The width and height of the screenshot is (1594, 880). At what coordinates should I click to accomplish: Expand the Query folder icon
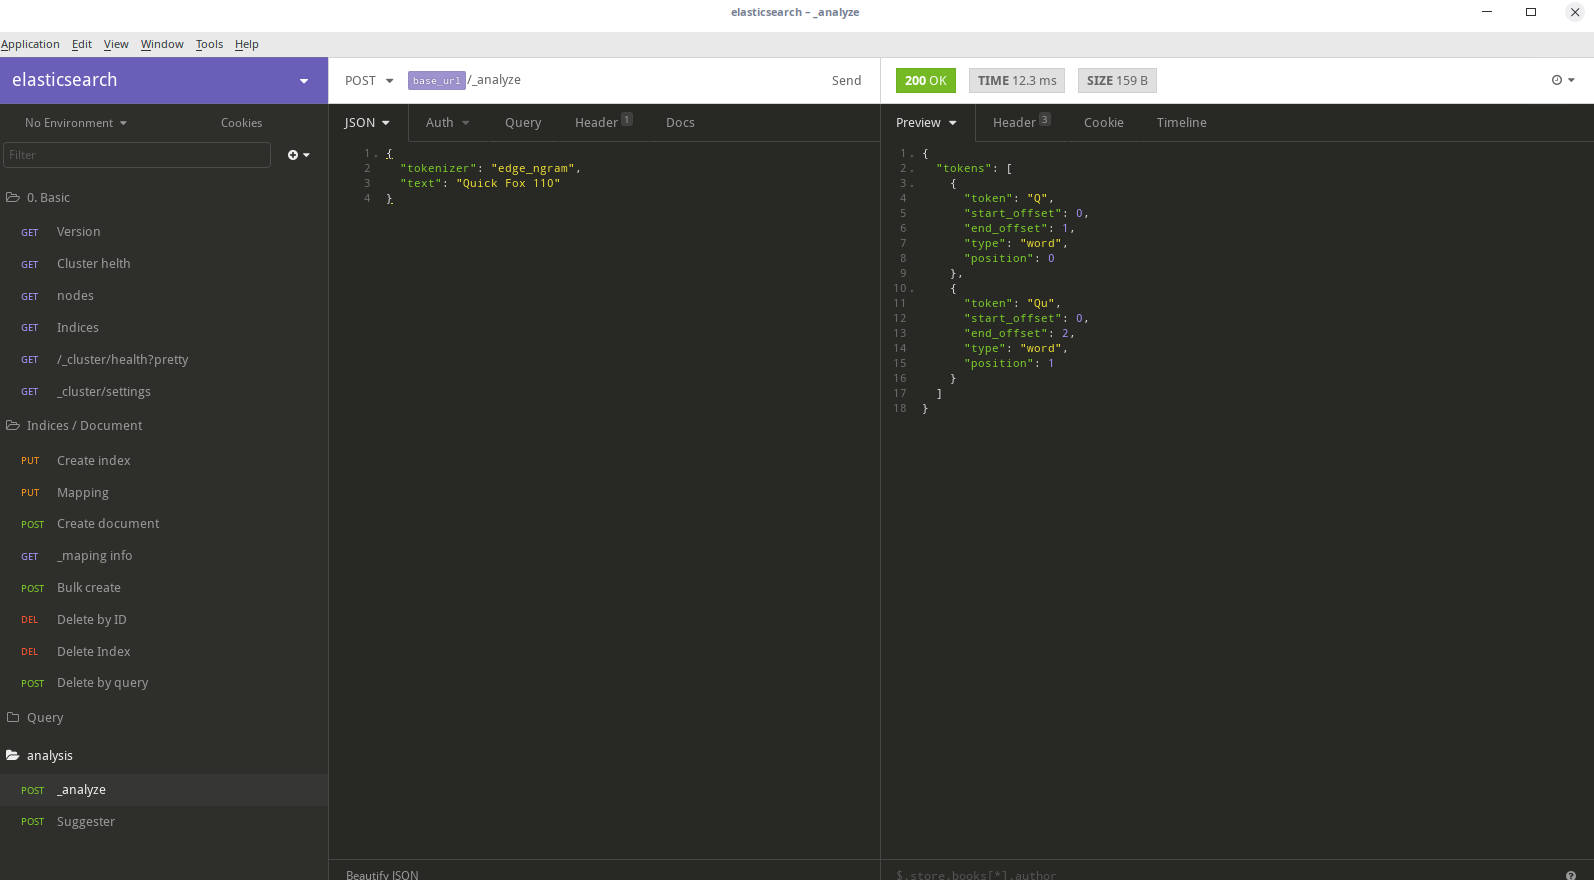pyautogui.click(x=13, y=718)
